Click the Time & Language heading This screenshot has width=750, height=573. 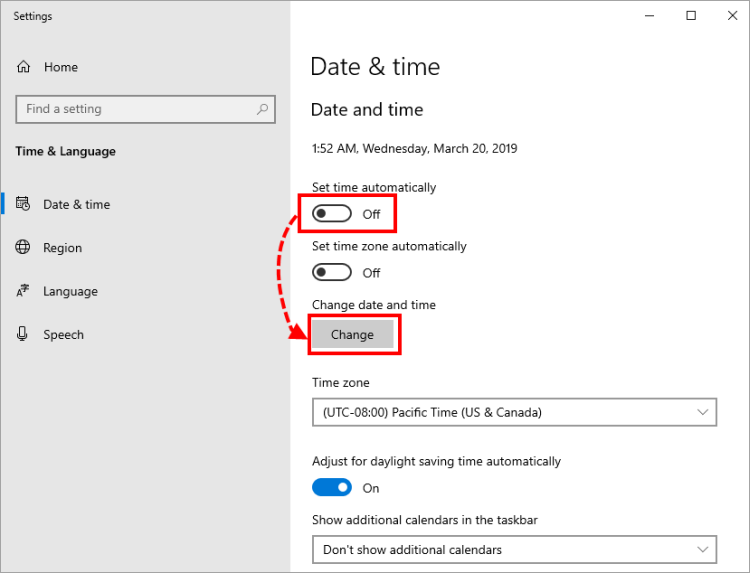click(66, 151)
